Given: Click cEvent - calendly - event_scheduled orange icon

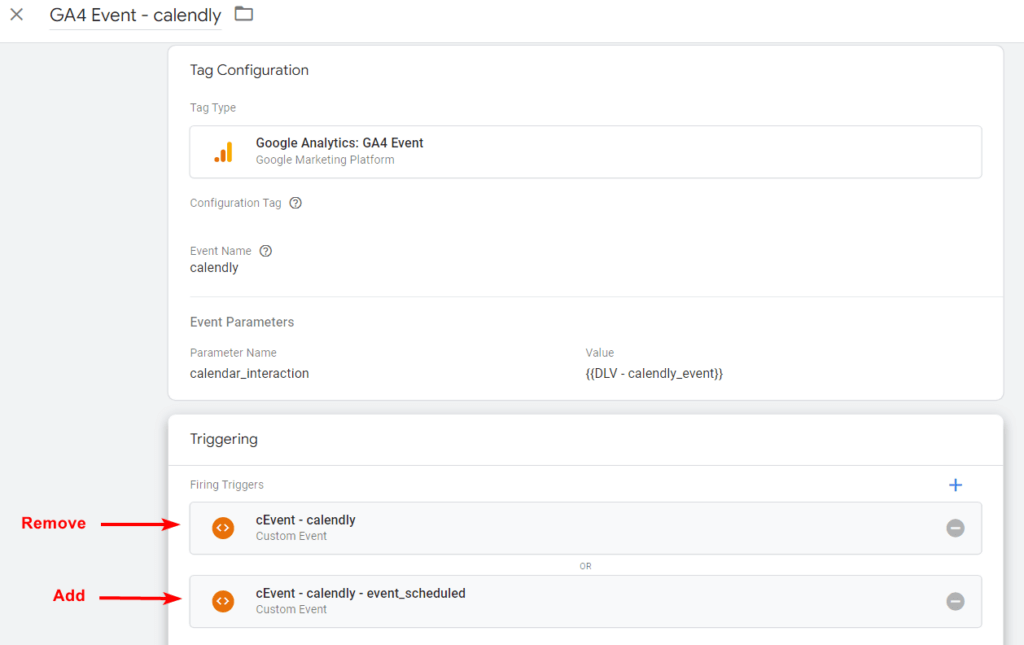Looking at the screenshot, I should point(223,601).
